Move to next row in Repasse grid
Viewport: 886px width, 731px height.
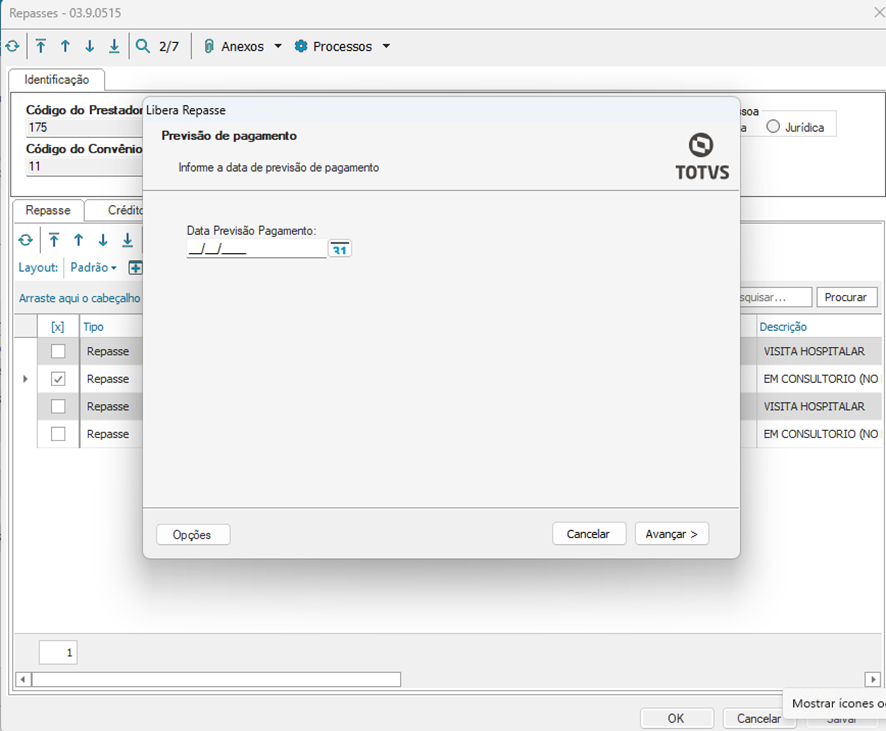[103, 240]
